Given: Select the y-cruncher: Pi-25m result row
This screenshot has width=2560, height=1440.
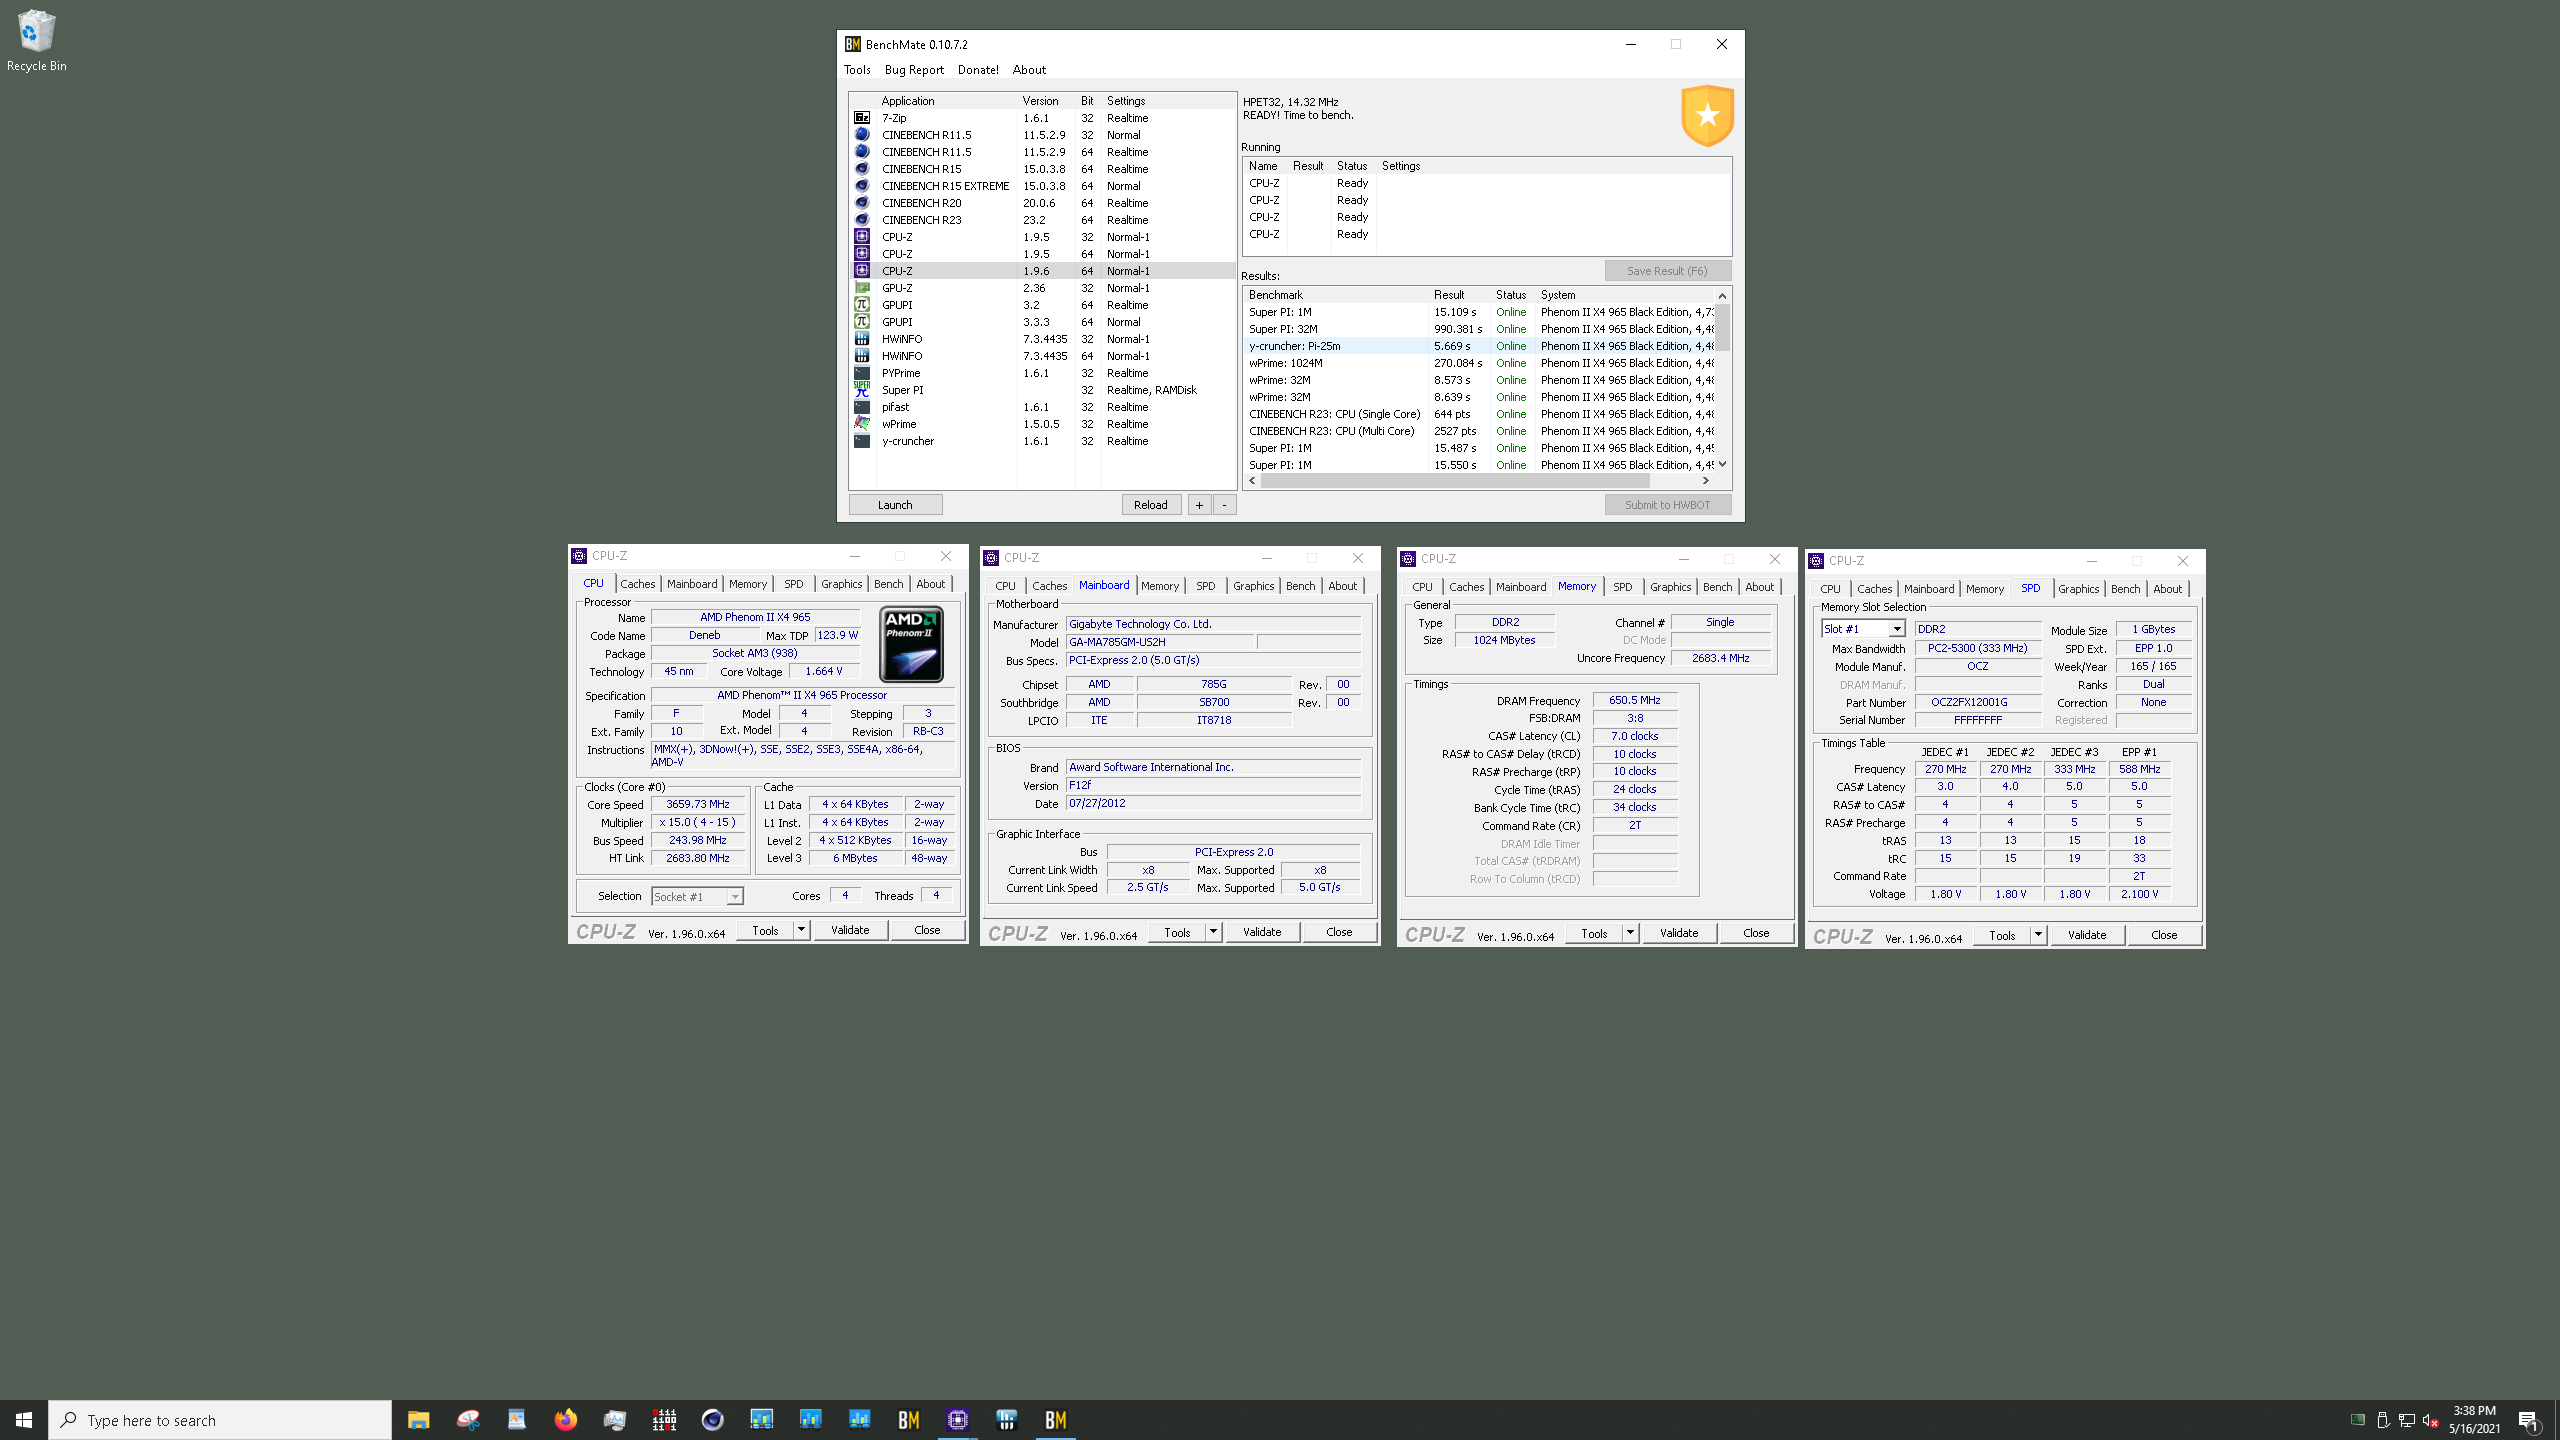Looking at the screenshot, I should (1480, 346).
